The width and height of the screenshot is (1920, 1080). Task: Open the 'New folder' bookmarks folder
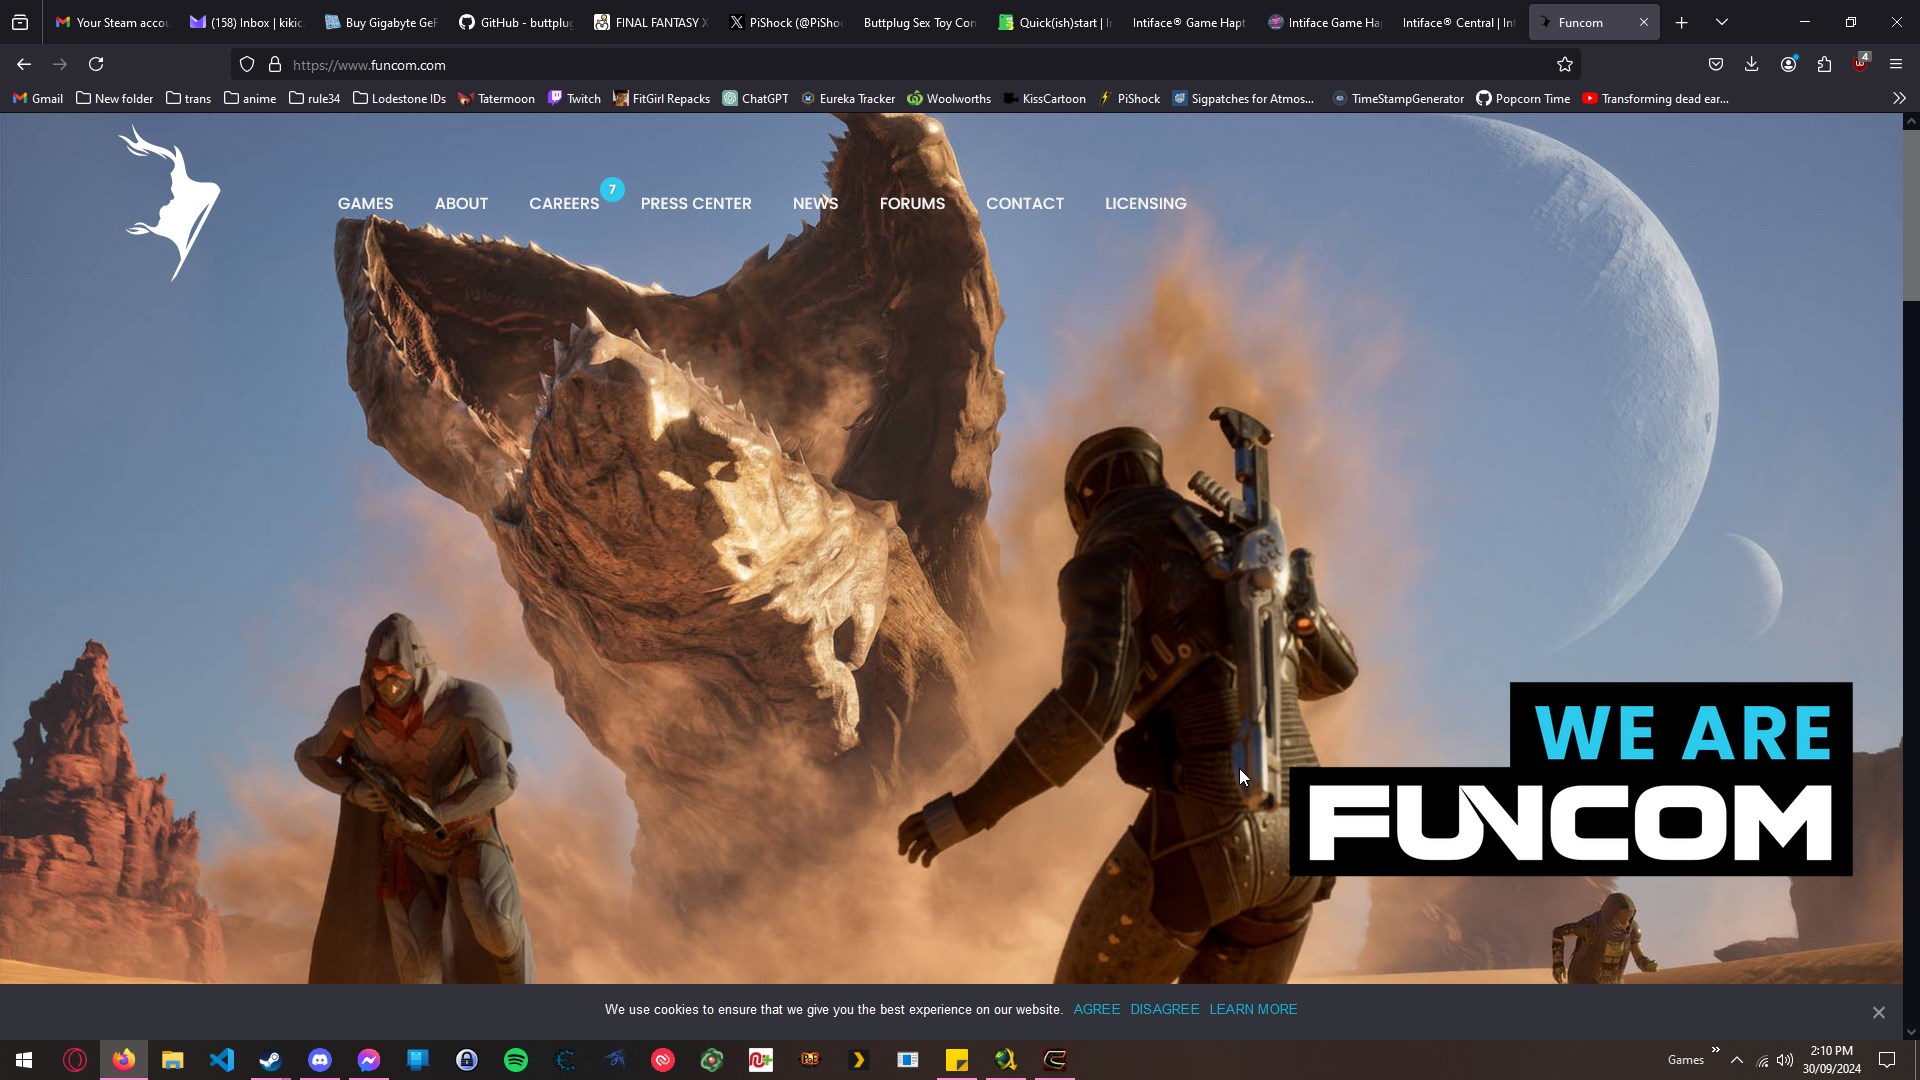coord(115,98)
